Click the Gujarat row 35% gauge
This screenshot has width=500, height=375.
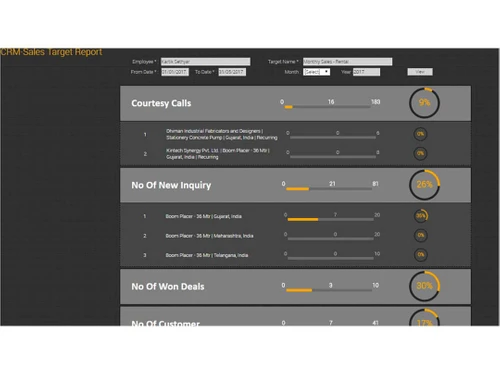tap(421, 216)
